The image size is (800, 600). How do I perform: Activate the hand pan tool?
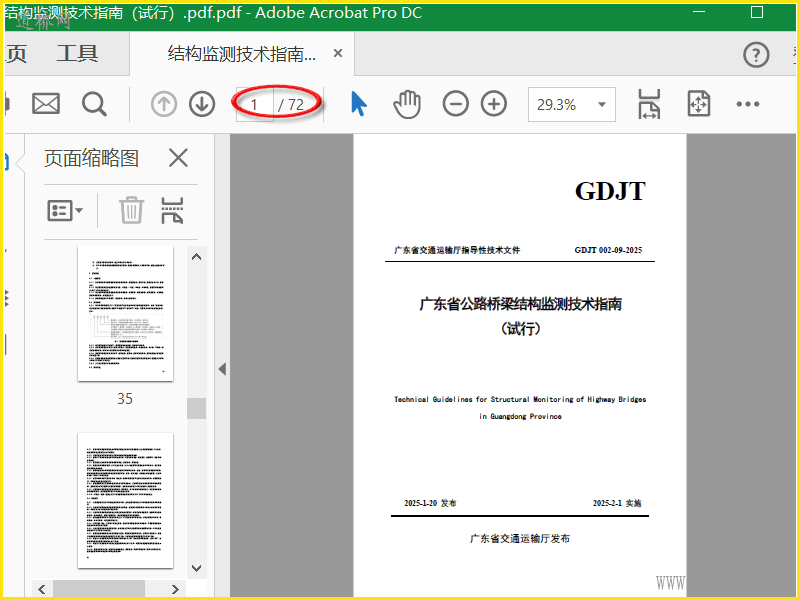407,104
